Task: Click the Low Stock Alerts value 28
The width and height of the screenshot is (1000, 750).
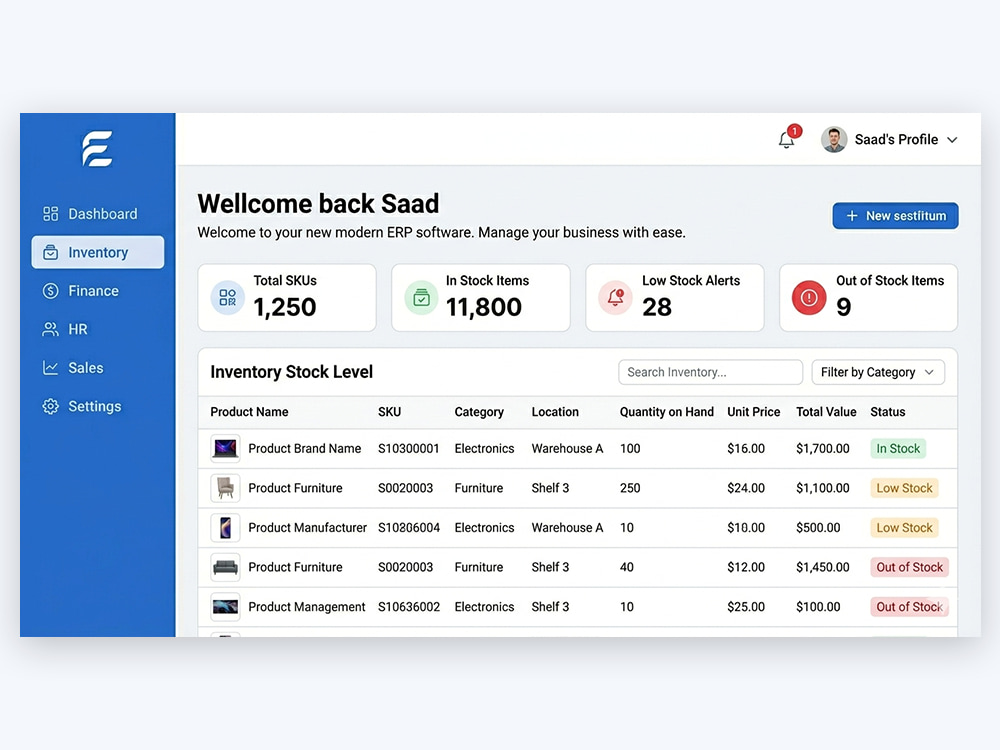Action: tap(657, 307)
